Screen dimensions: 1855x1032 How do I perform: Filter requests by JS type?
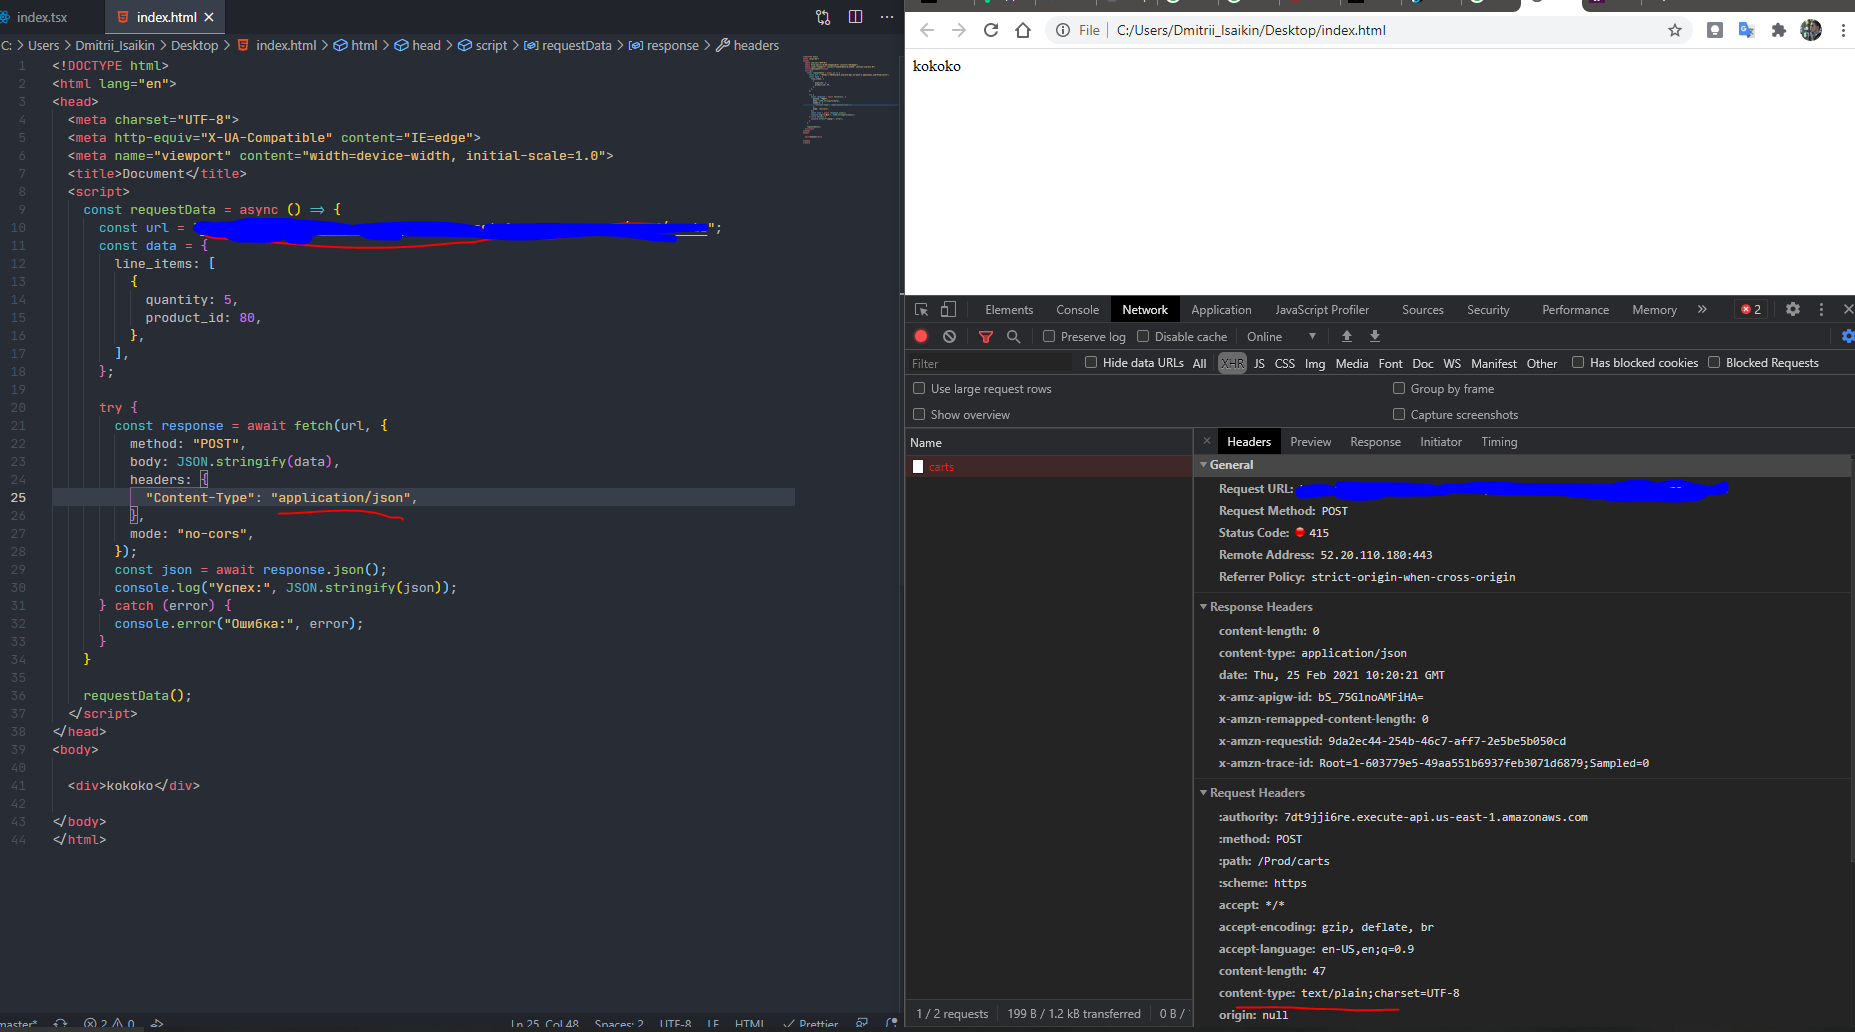point(1259,363)
